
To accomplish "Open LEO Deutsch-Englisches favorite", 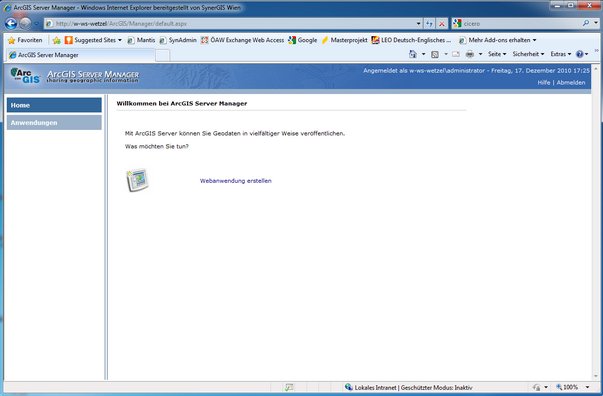I will [x=411, y=40].
